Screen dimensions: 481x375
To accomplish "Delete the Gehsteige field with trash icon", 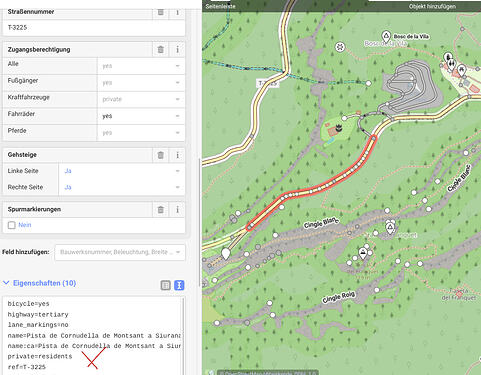I will 161,155.
